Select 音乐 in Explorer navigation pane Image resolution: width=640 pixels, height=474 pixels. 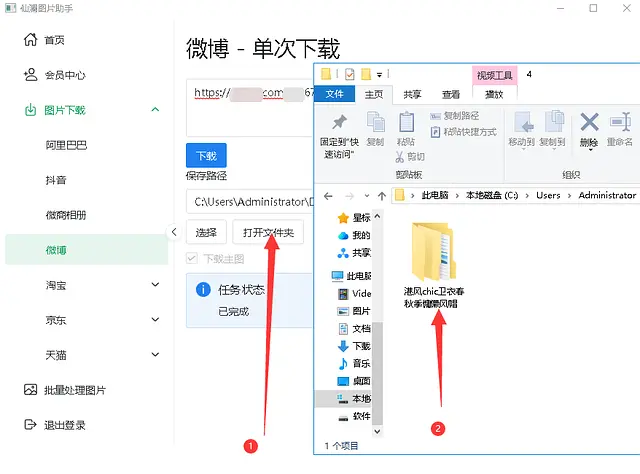pyautogui.click(x=353, y=363)
